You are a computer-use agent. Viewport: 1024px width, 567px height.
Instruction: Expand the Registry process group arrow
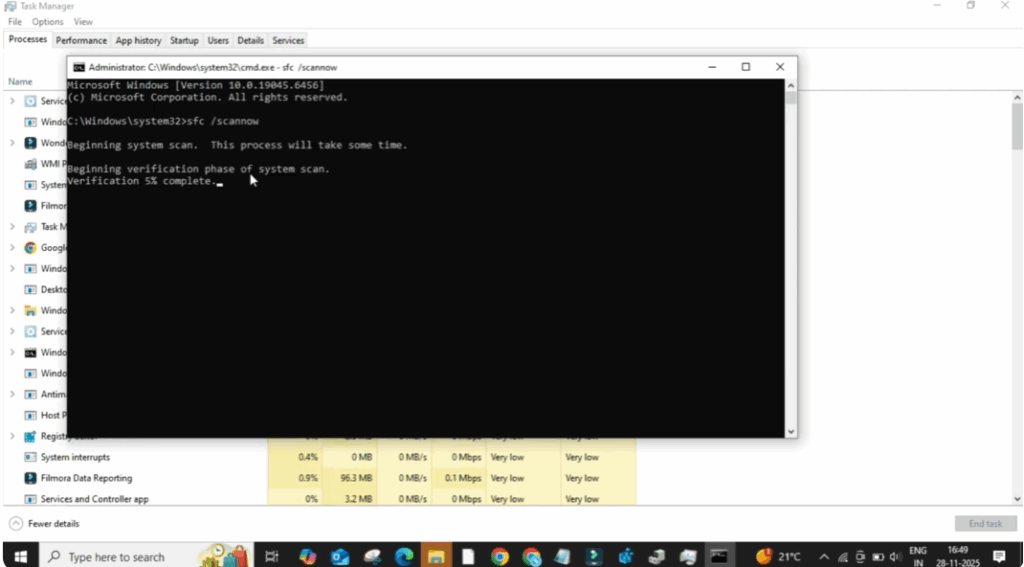tap(12, 436)
